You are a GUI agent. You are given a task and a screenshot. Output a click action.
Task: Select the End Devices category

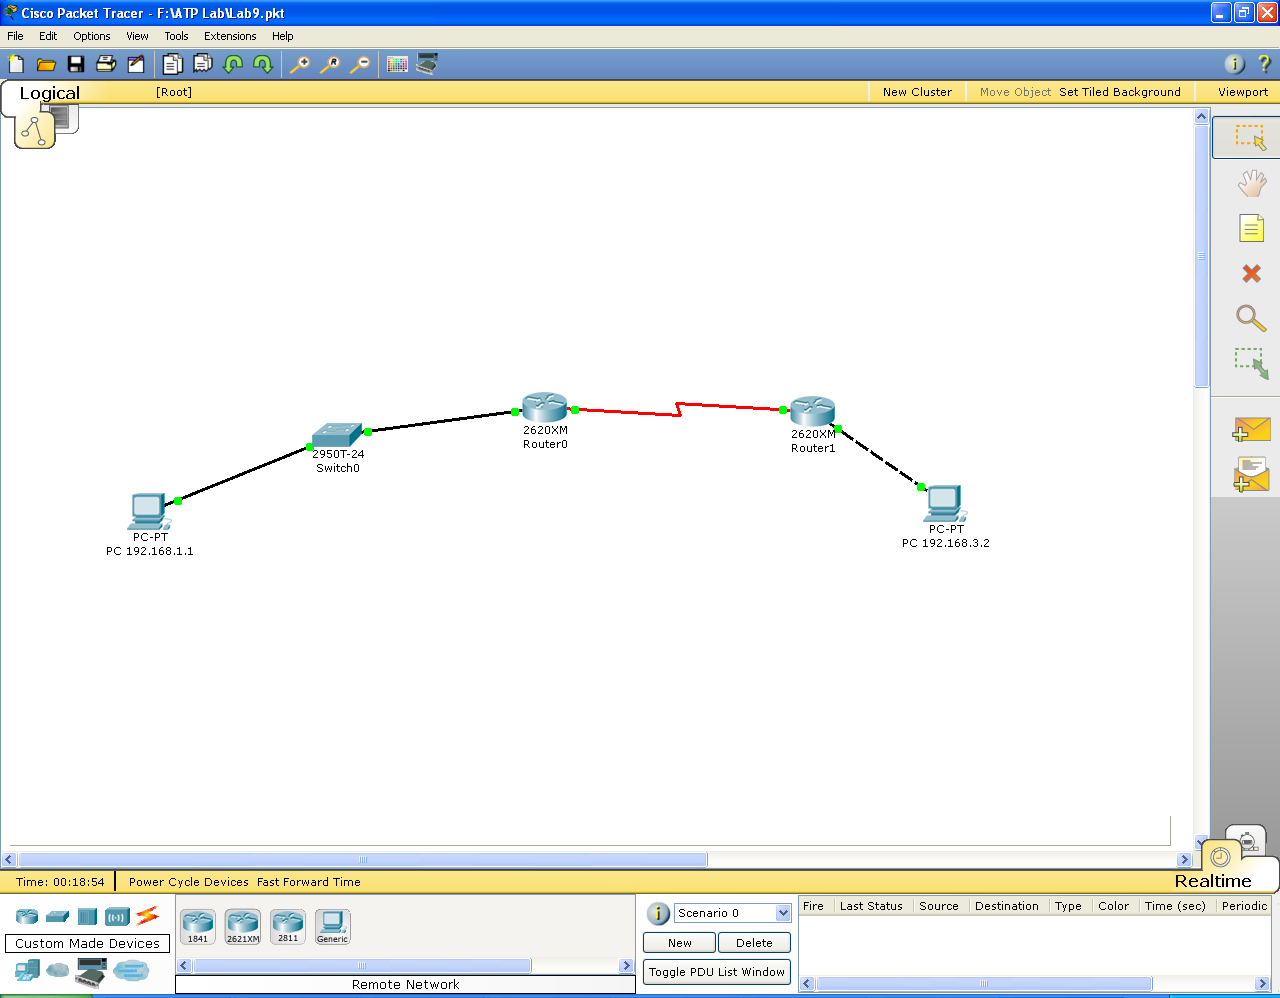(27, 969)
